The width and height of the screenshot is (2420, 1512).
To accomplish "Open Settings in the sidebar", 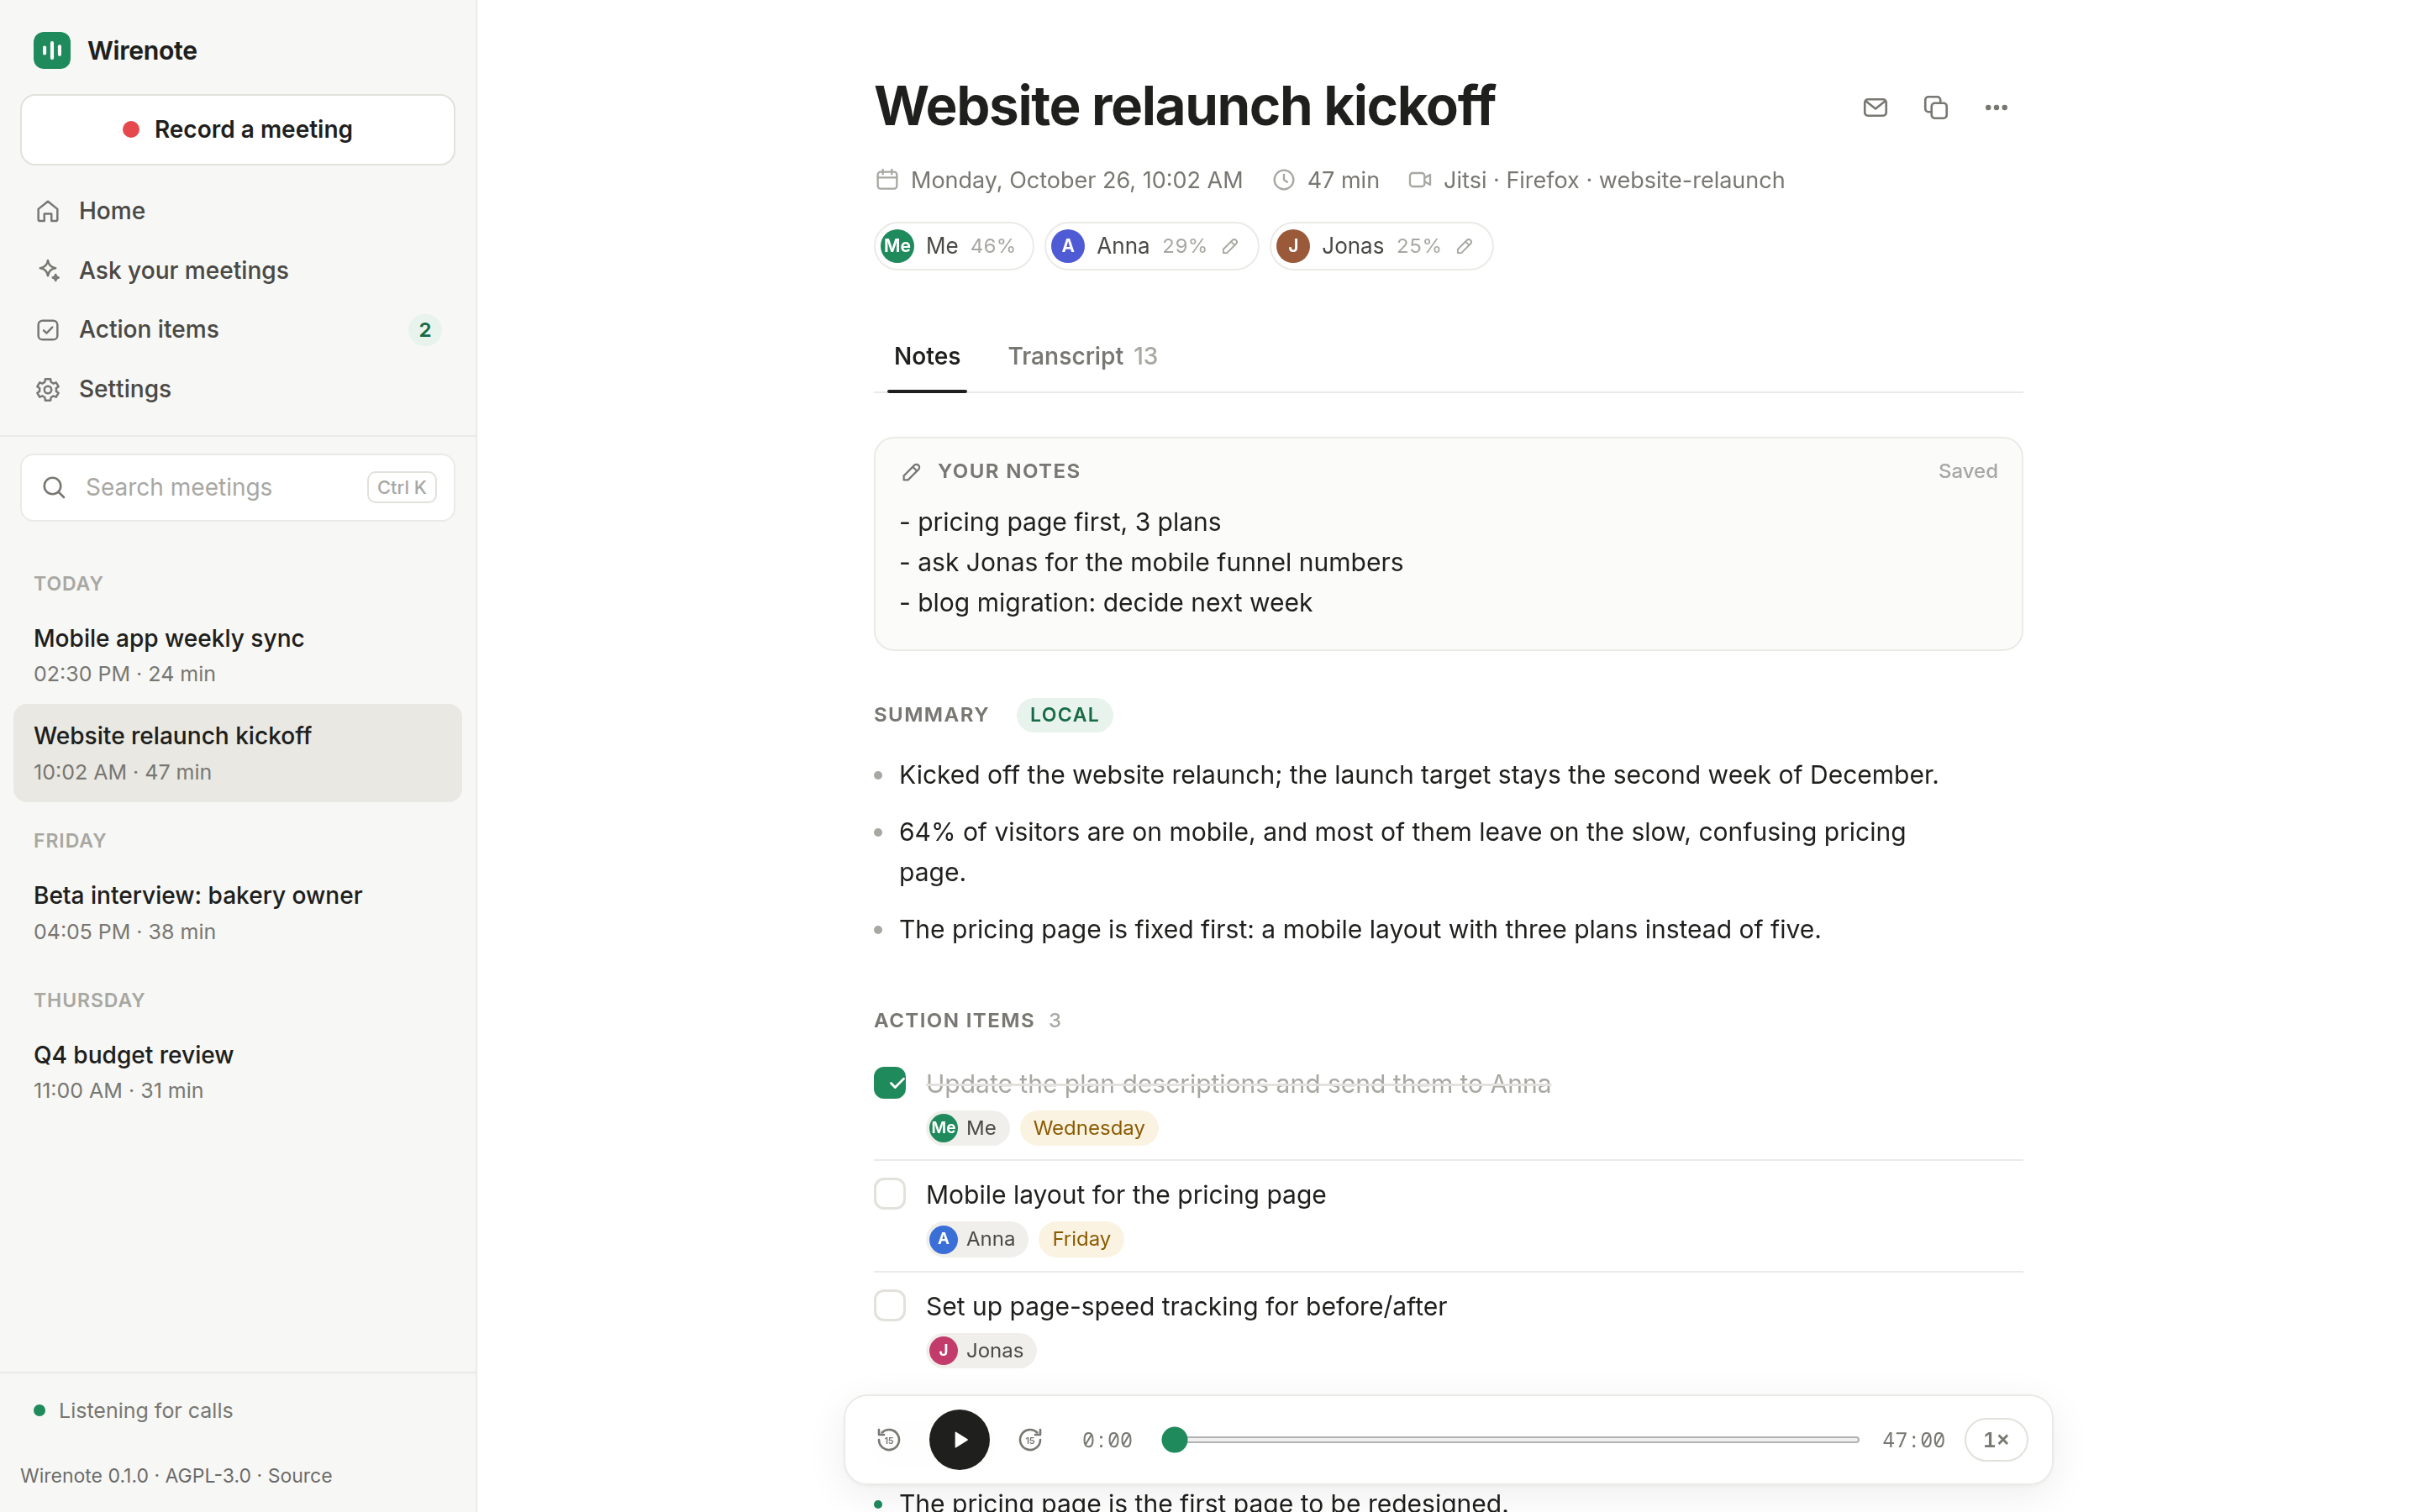I will point(238,389).
